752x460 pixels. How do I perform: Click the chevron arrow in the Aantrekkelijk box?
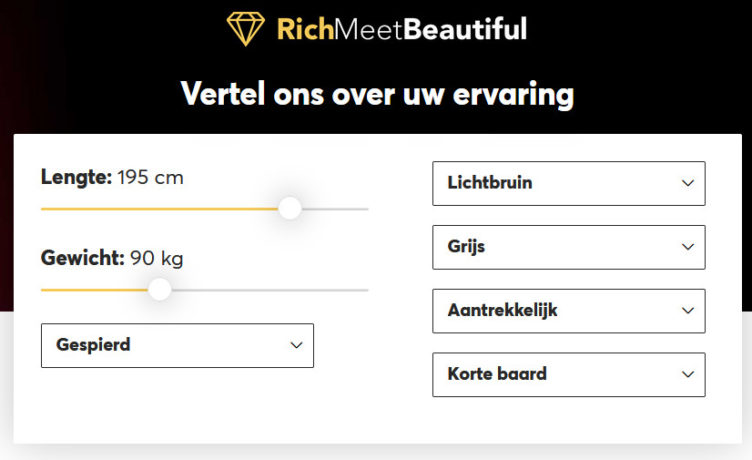[x=687, y=311]
